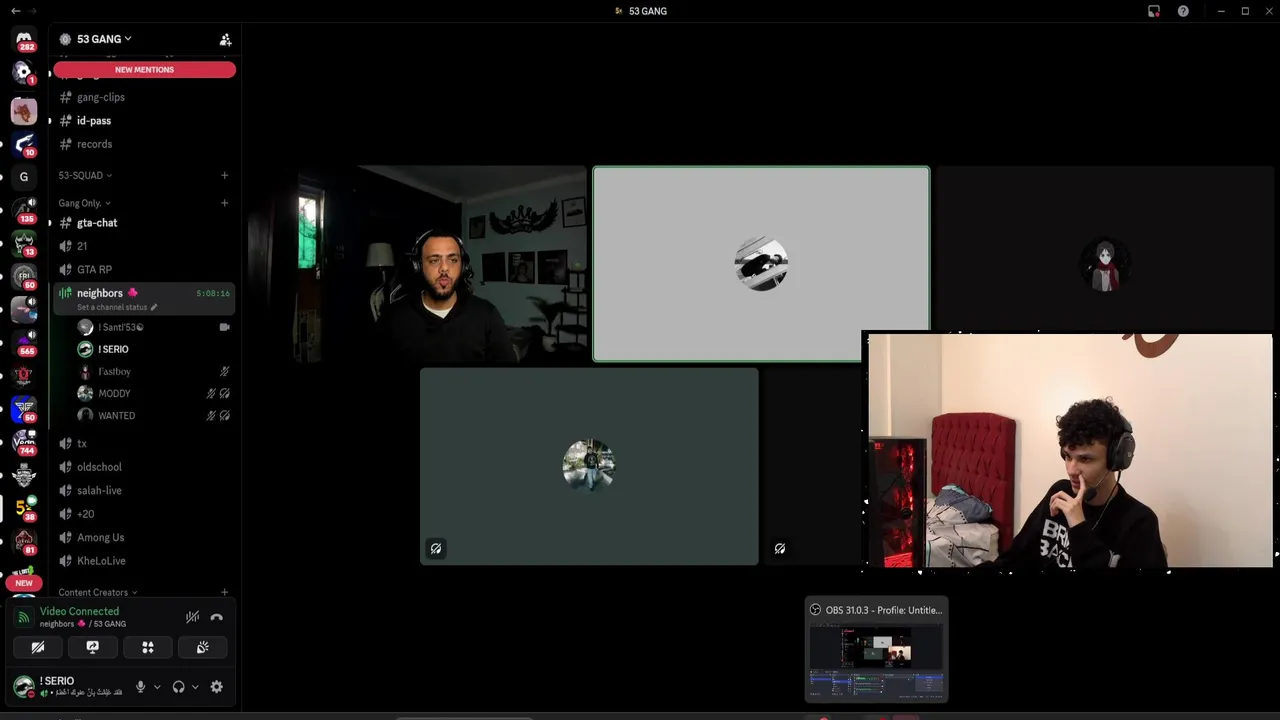Create a channel in Gang Only. category
This screenshot has height=720, width=1280.
point(224,203)
